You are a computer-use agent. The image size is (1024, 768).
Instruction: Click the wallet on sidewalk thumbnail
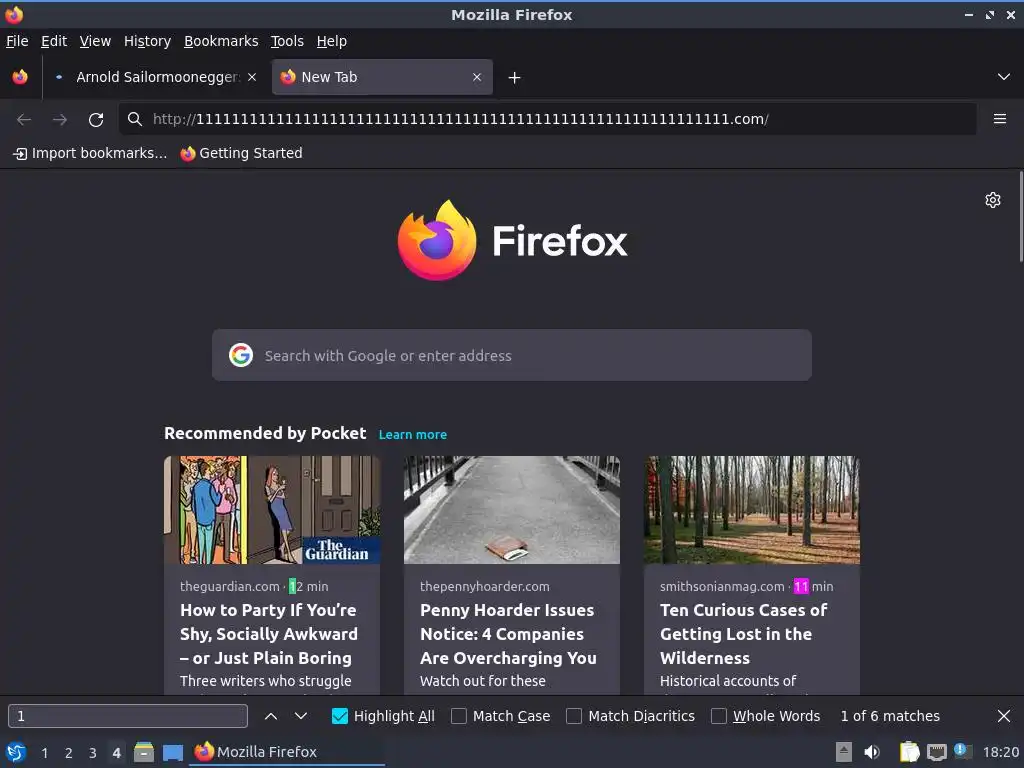point(512,510)
